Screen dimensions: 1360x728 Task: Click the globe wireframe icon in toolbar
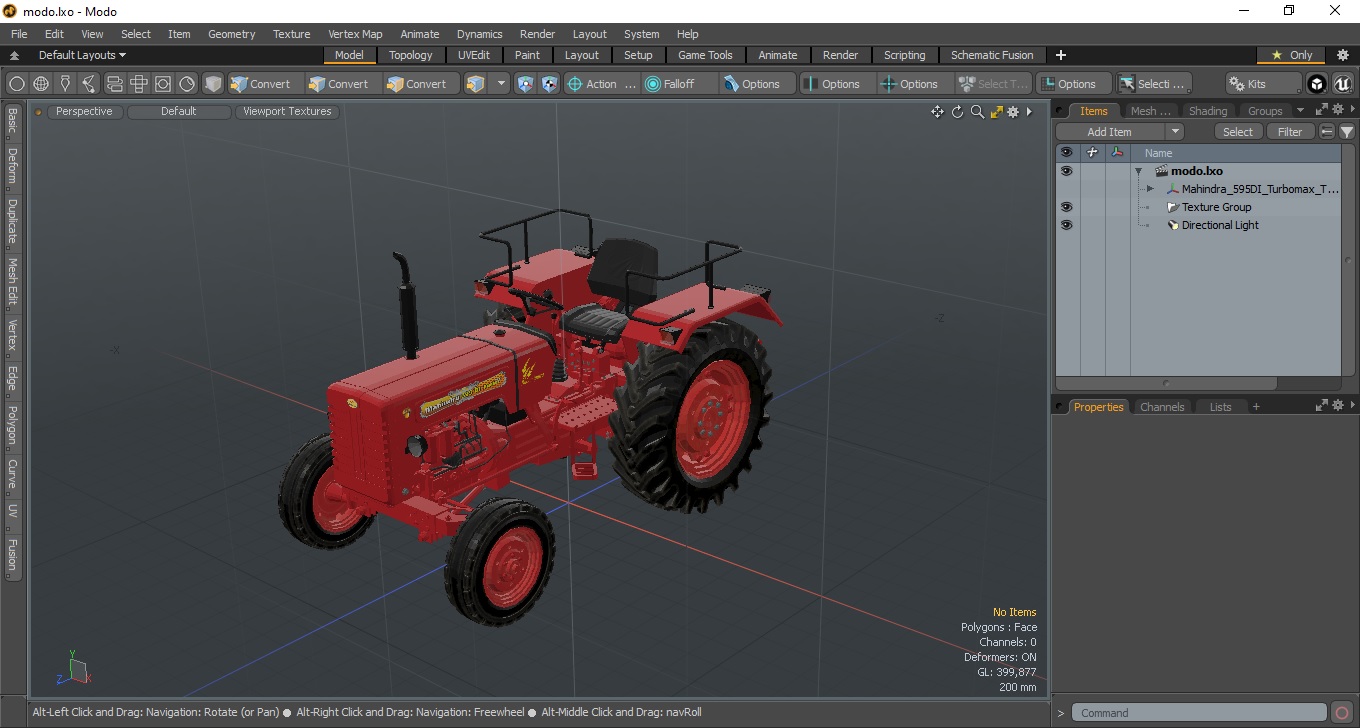[x=41, y=84]
